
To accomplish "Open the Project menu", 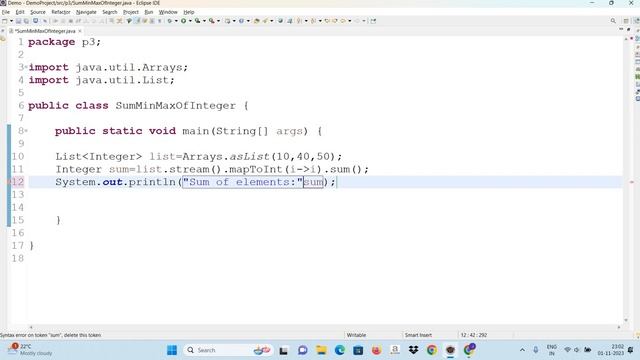I will (x=131, y=12).
